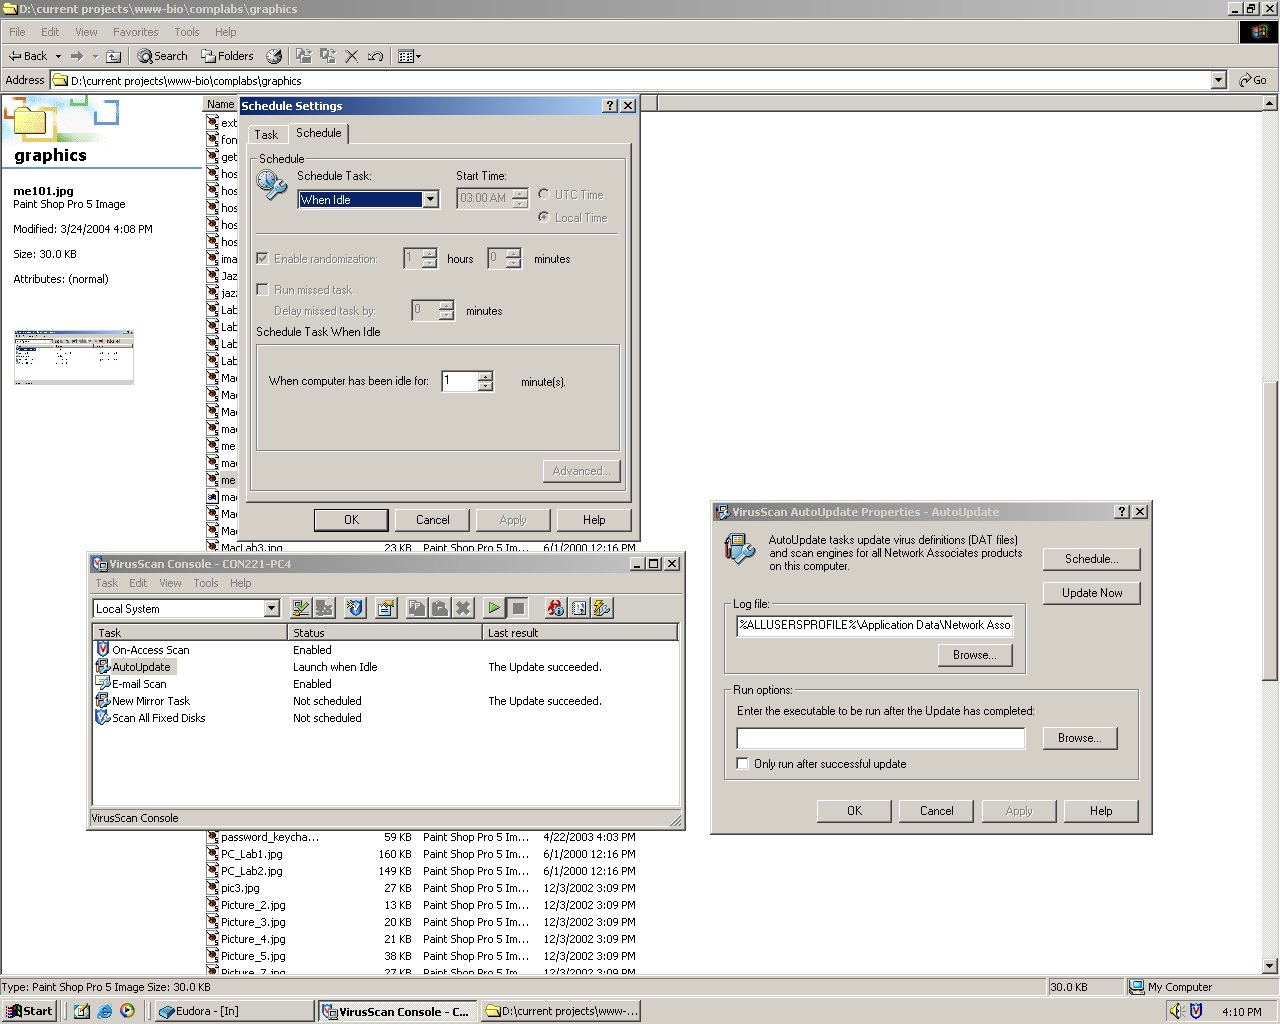The width and height of the screenshot is (1280, 1024).
Task: Click the idle minutes value field
Action: 460,381
